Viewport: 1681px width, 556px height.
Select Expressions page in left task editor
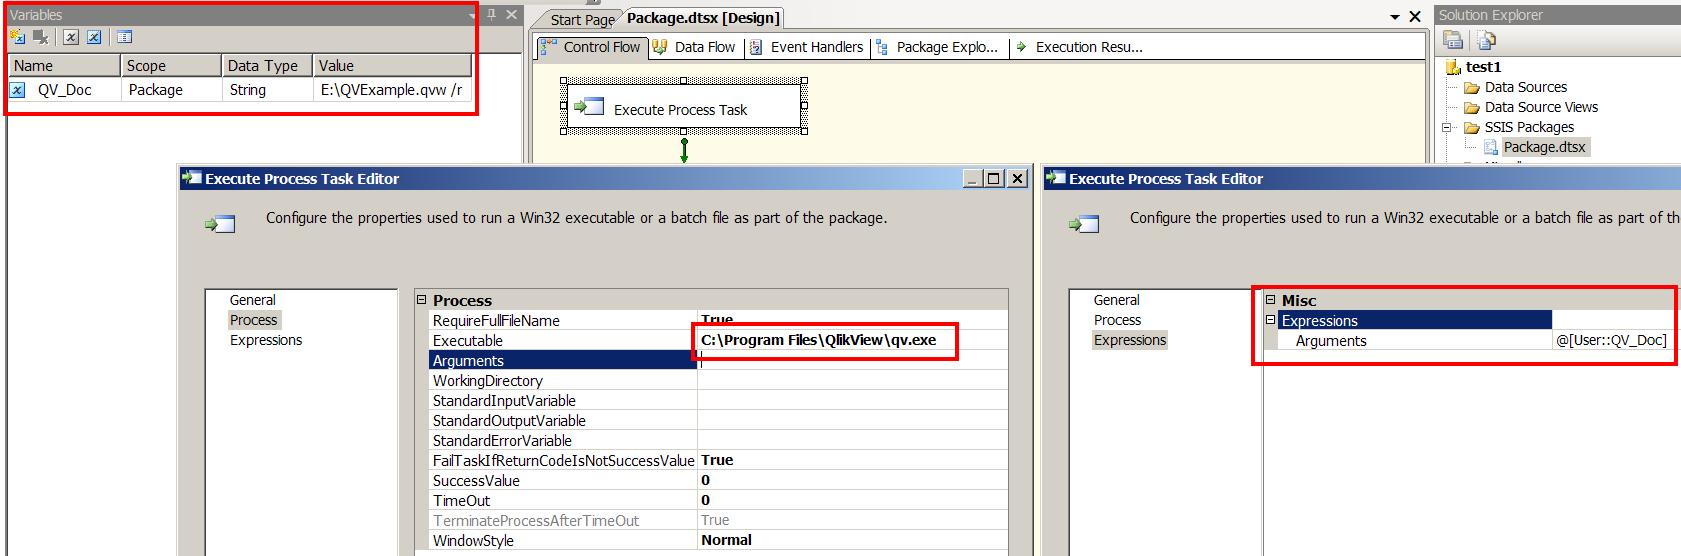(x=266, y=340)
